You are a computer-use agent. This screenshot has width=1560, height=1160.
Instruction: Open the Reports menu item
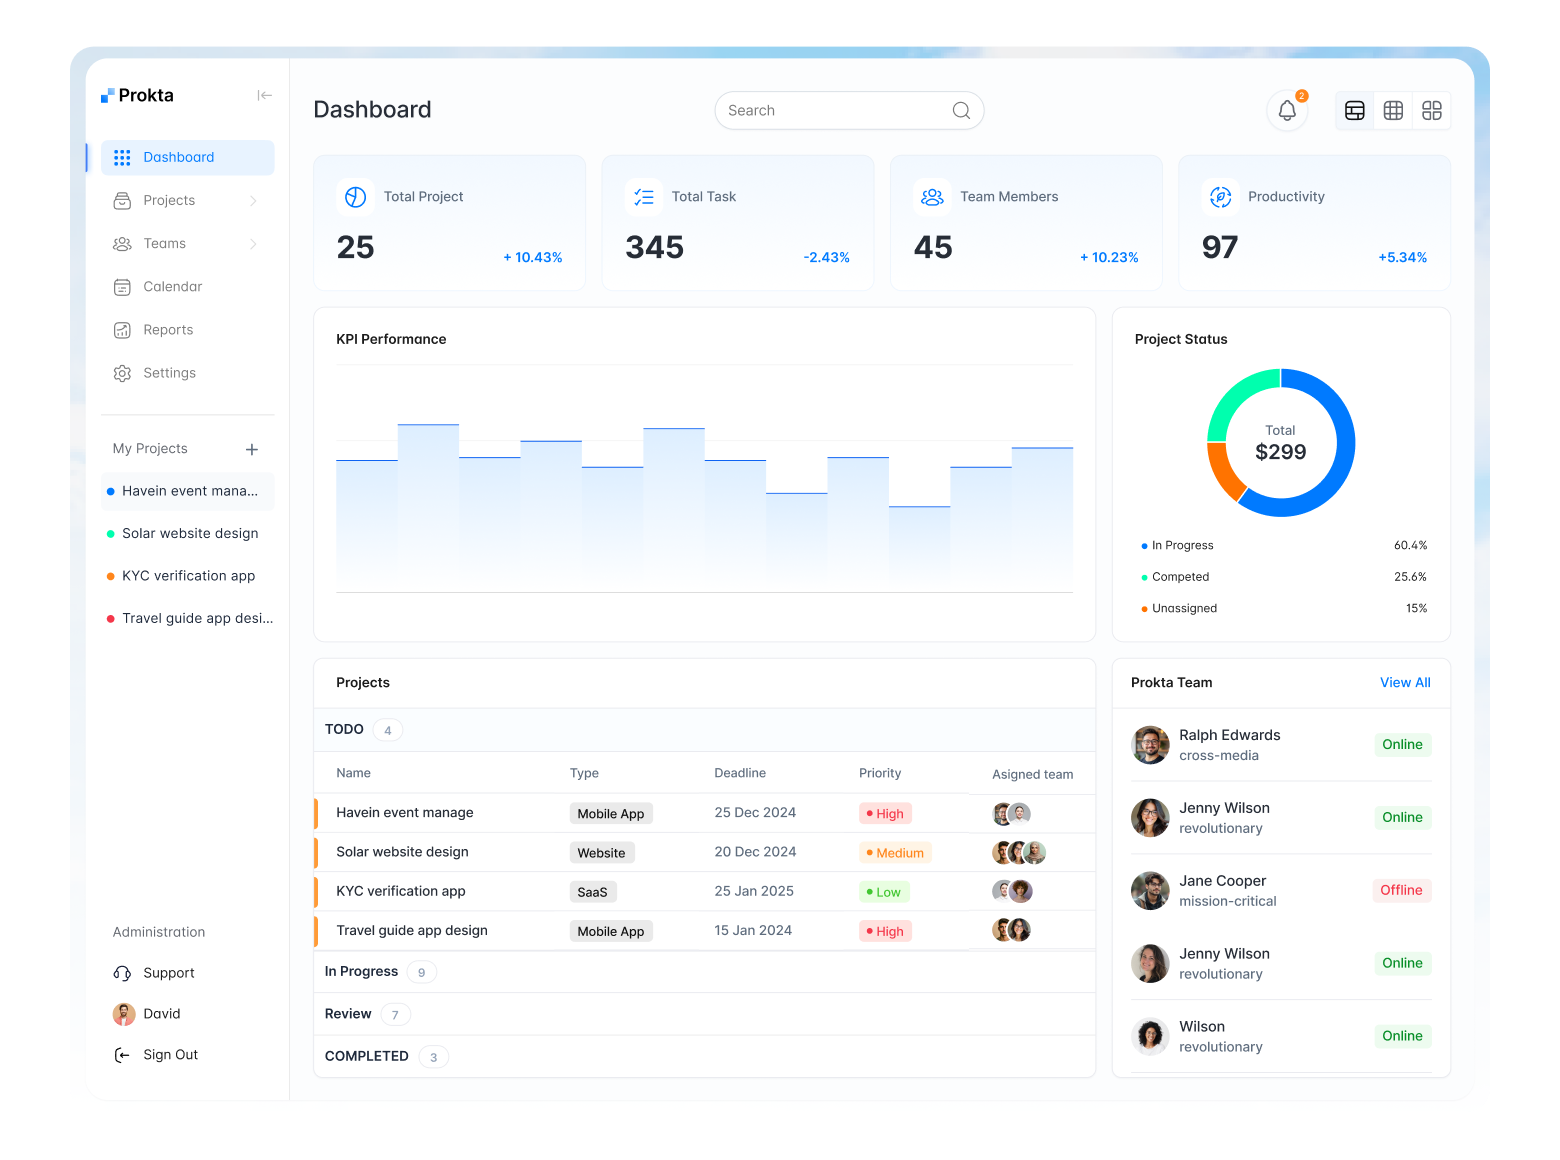[x=168, y=330]
